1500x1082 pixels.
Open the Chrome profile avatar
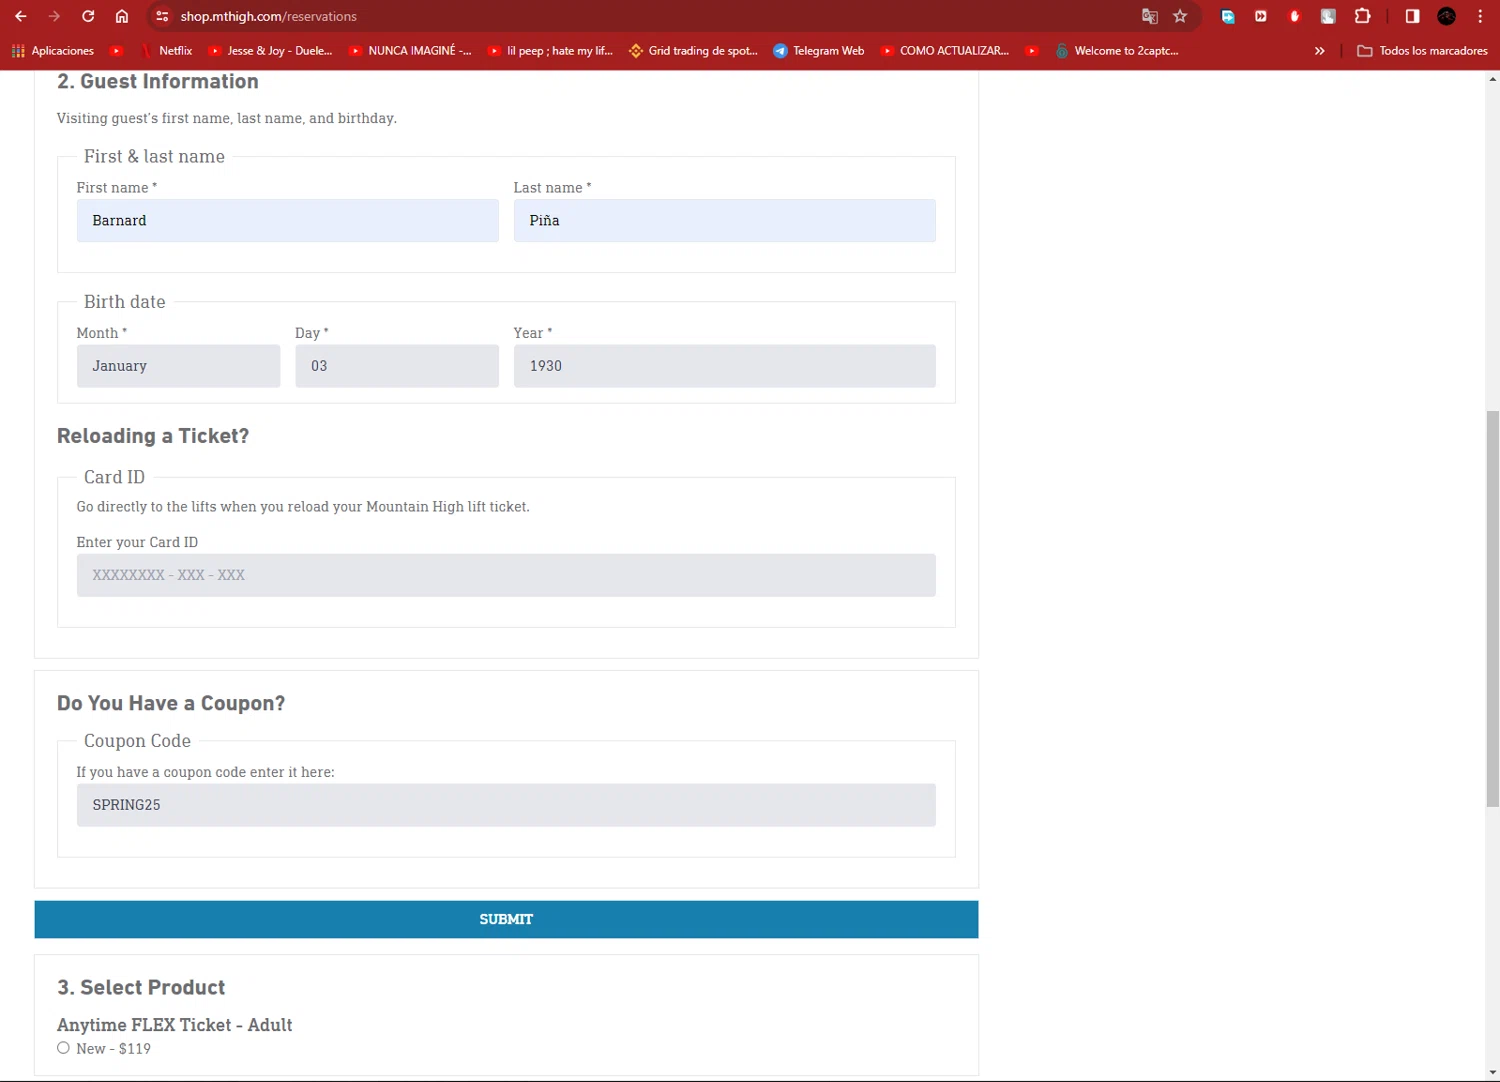[x=1446, y=16]
